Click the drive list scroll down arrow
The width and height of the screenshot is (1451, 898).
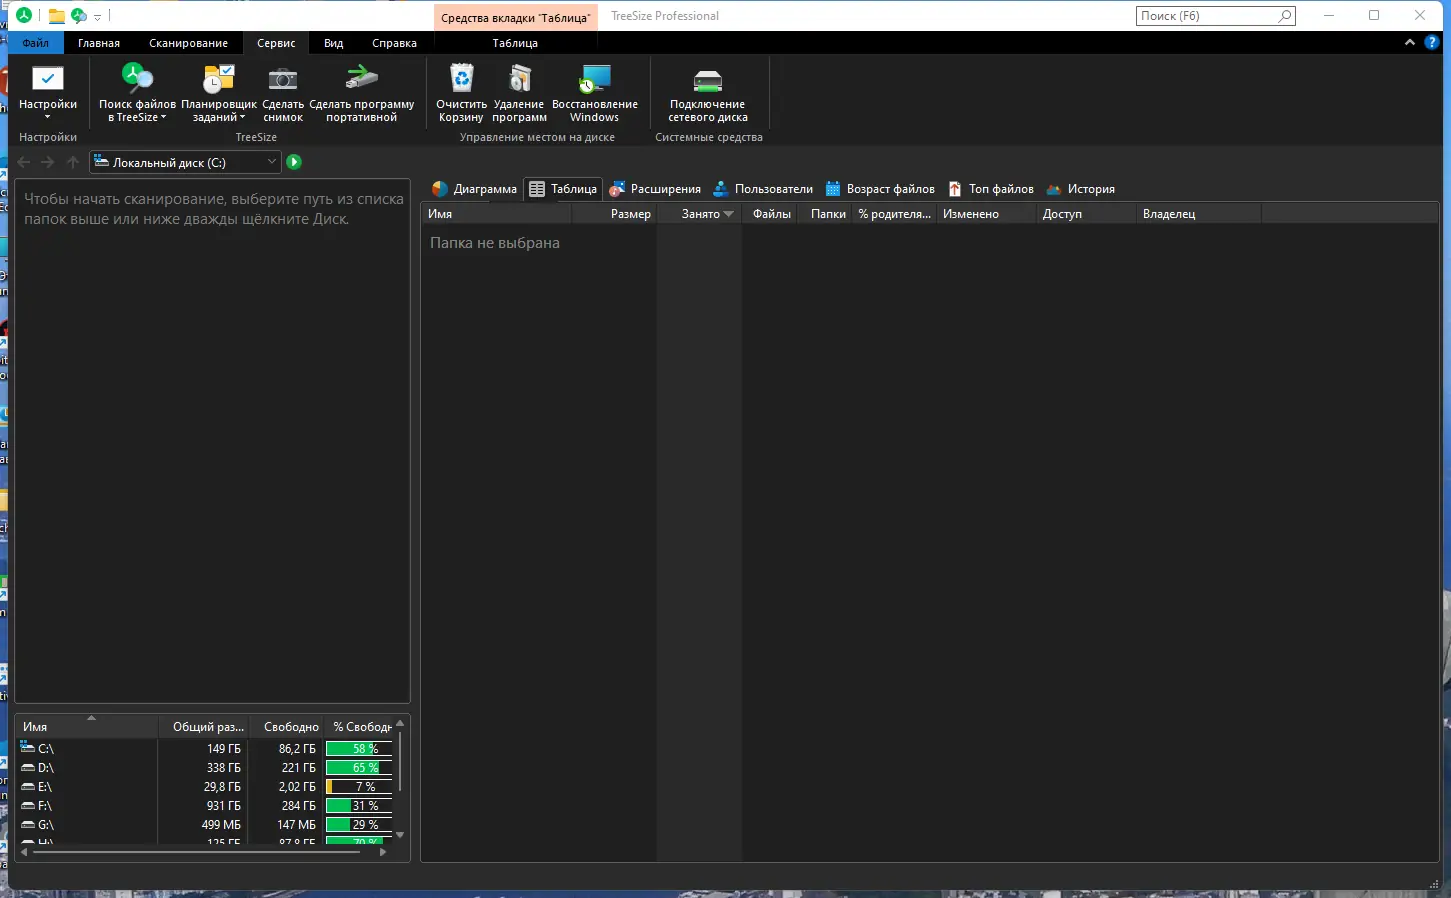coord(400,835)
